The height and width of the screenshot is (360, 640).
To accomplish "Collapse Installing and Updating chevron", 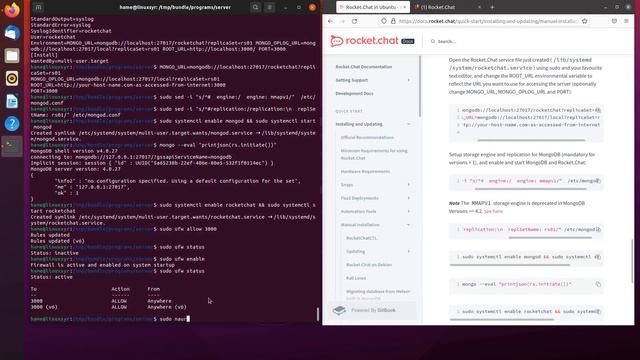I will pos(409,124).
